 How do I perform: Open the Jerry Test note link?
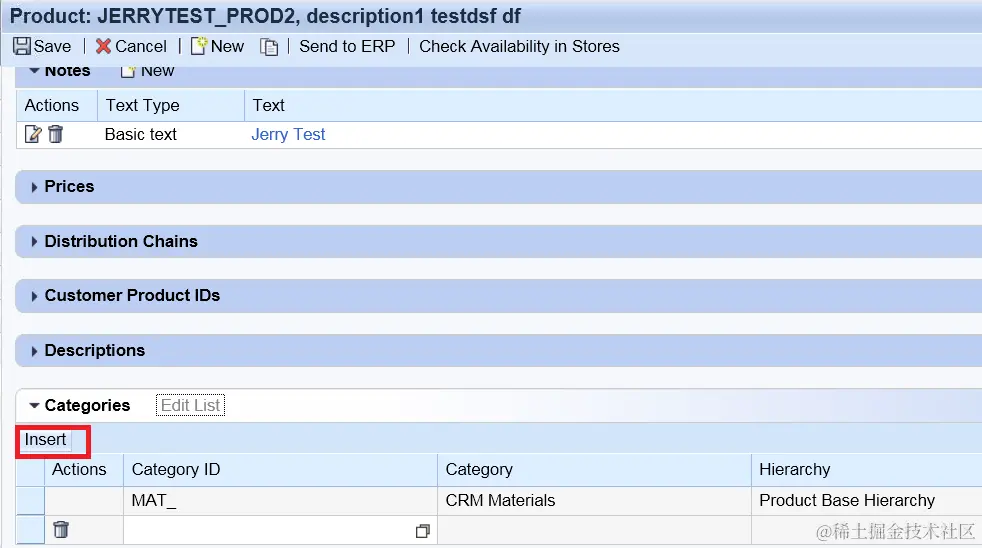(288, 135)
